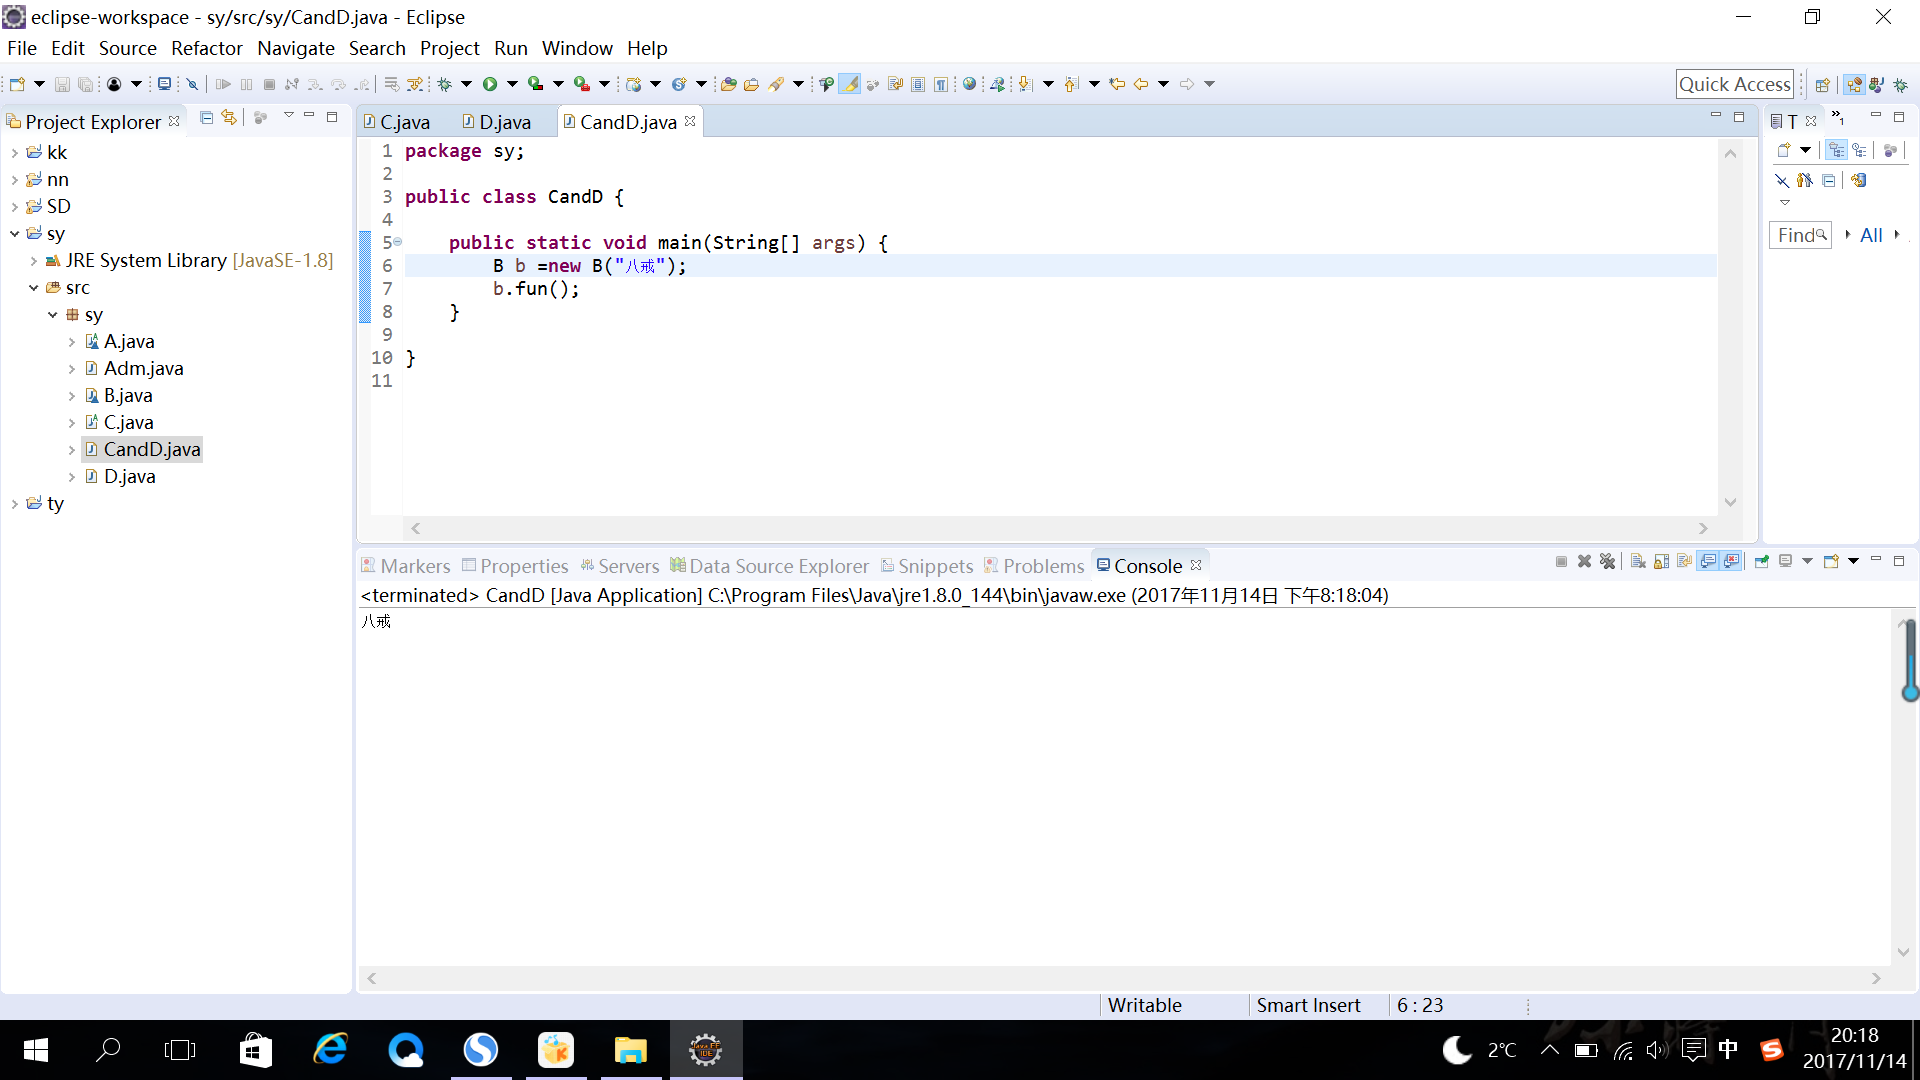Click the Save All toolbar icon

pos(85,84)
